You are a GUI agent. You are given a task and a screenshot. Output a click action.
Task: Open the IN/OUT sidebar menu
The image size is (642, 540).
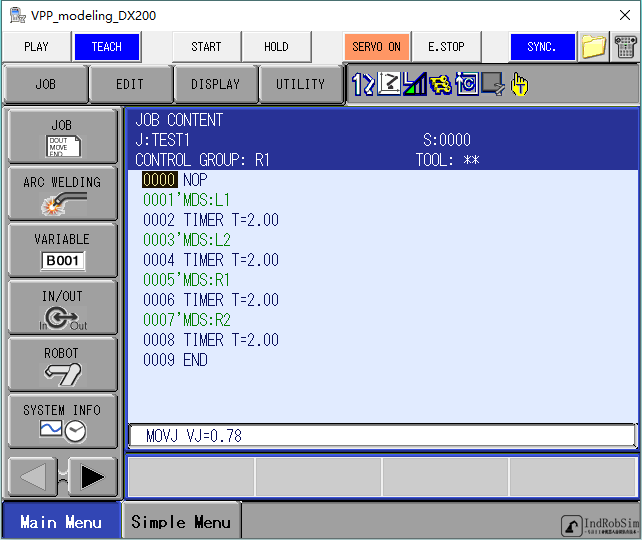tap(62, 307)
